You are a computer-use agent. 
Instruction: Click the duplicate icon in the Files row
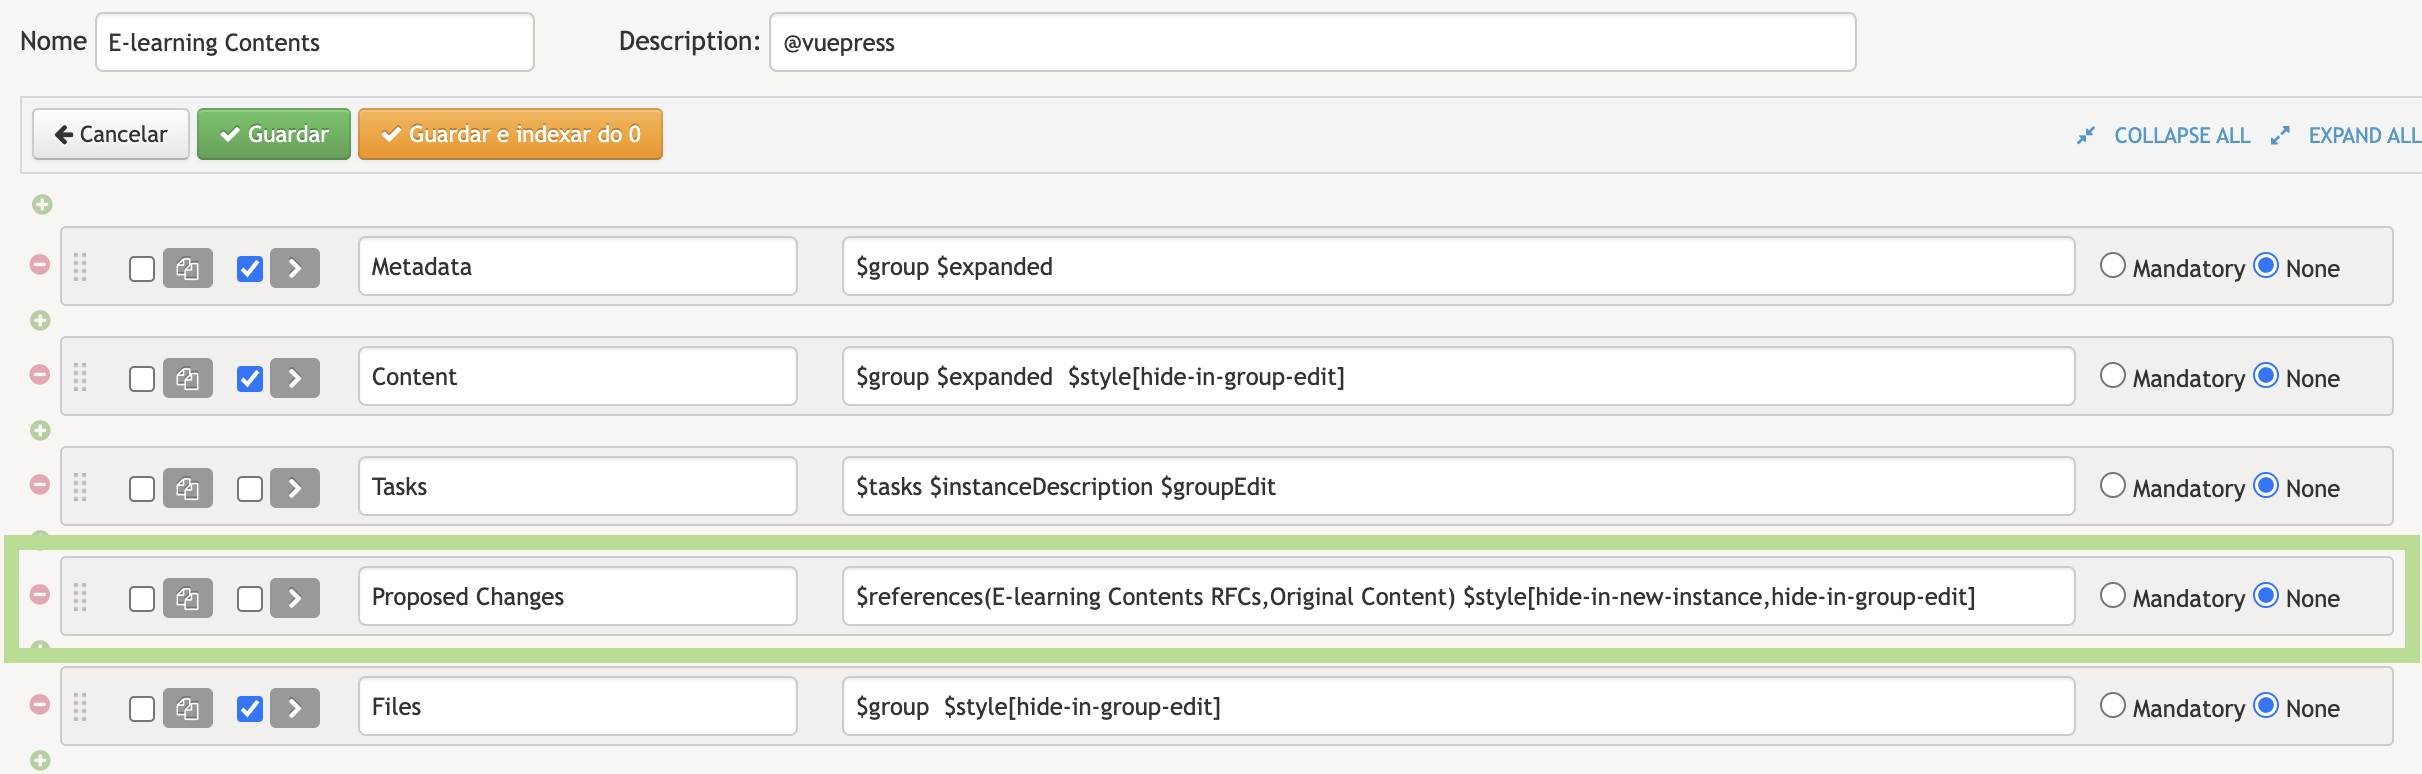188,708
